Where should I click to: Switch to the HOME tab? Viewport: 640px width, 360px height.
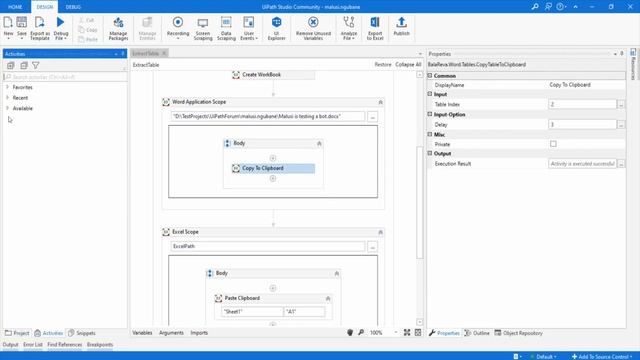[x=15, y=7]
